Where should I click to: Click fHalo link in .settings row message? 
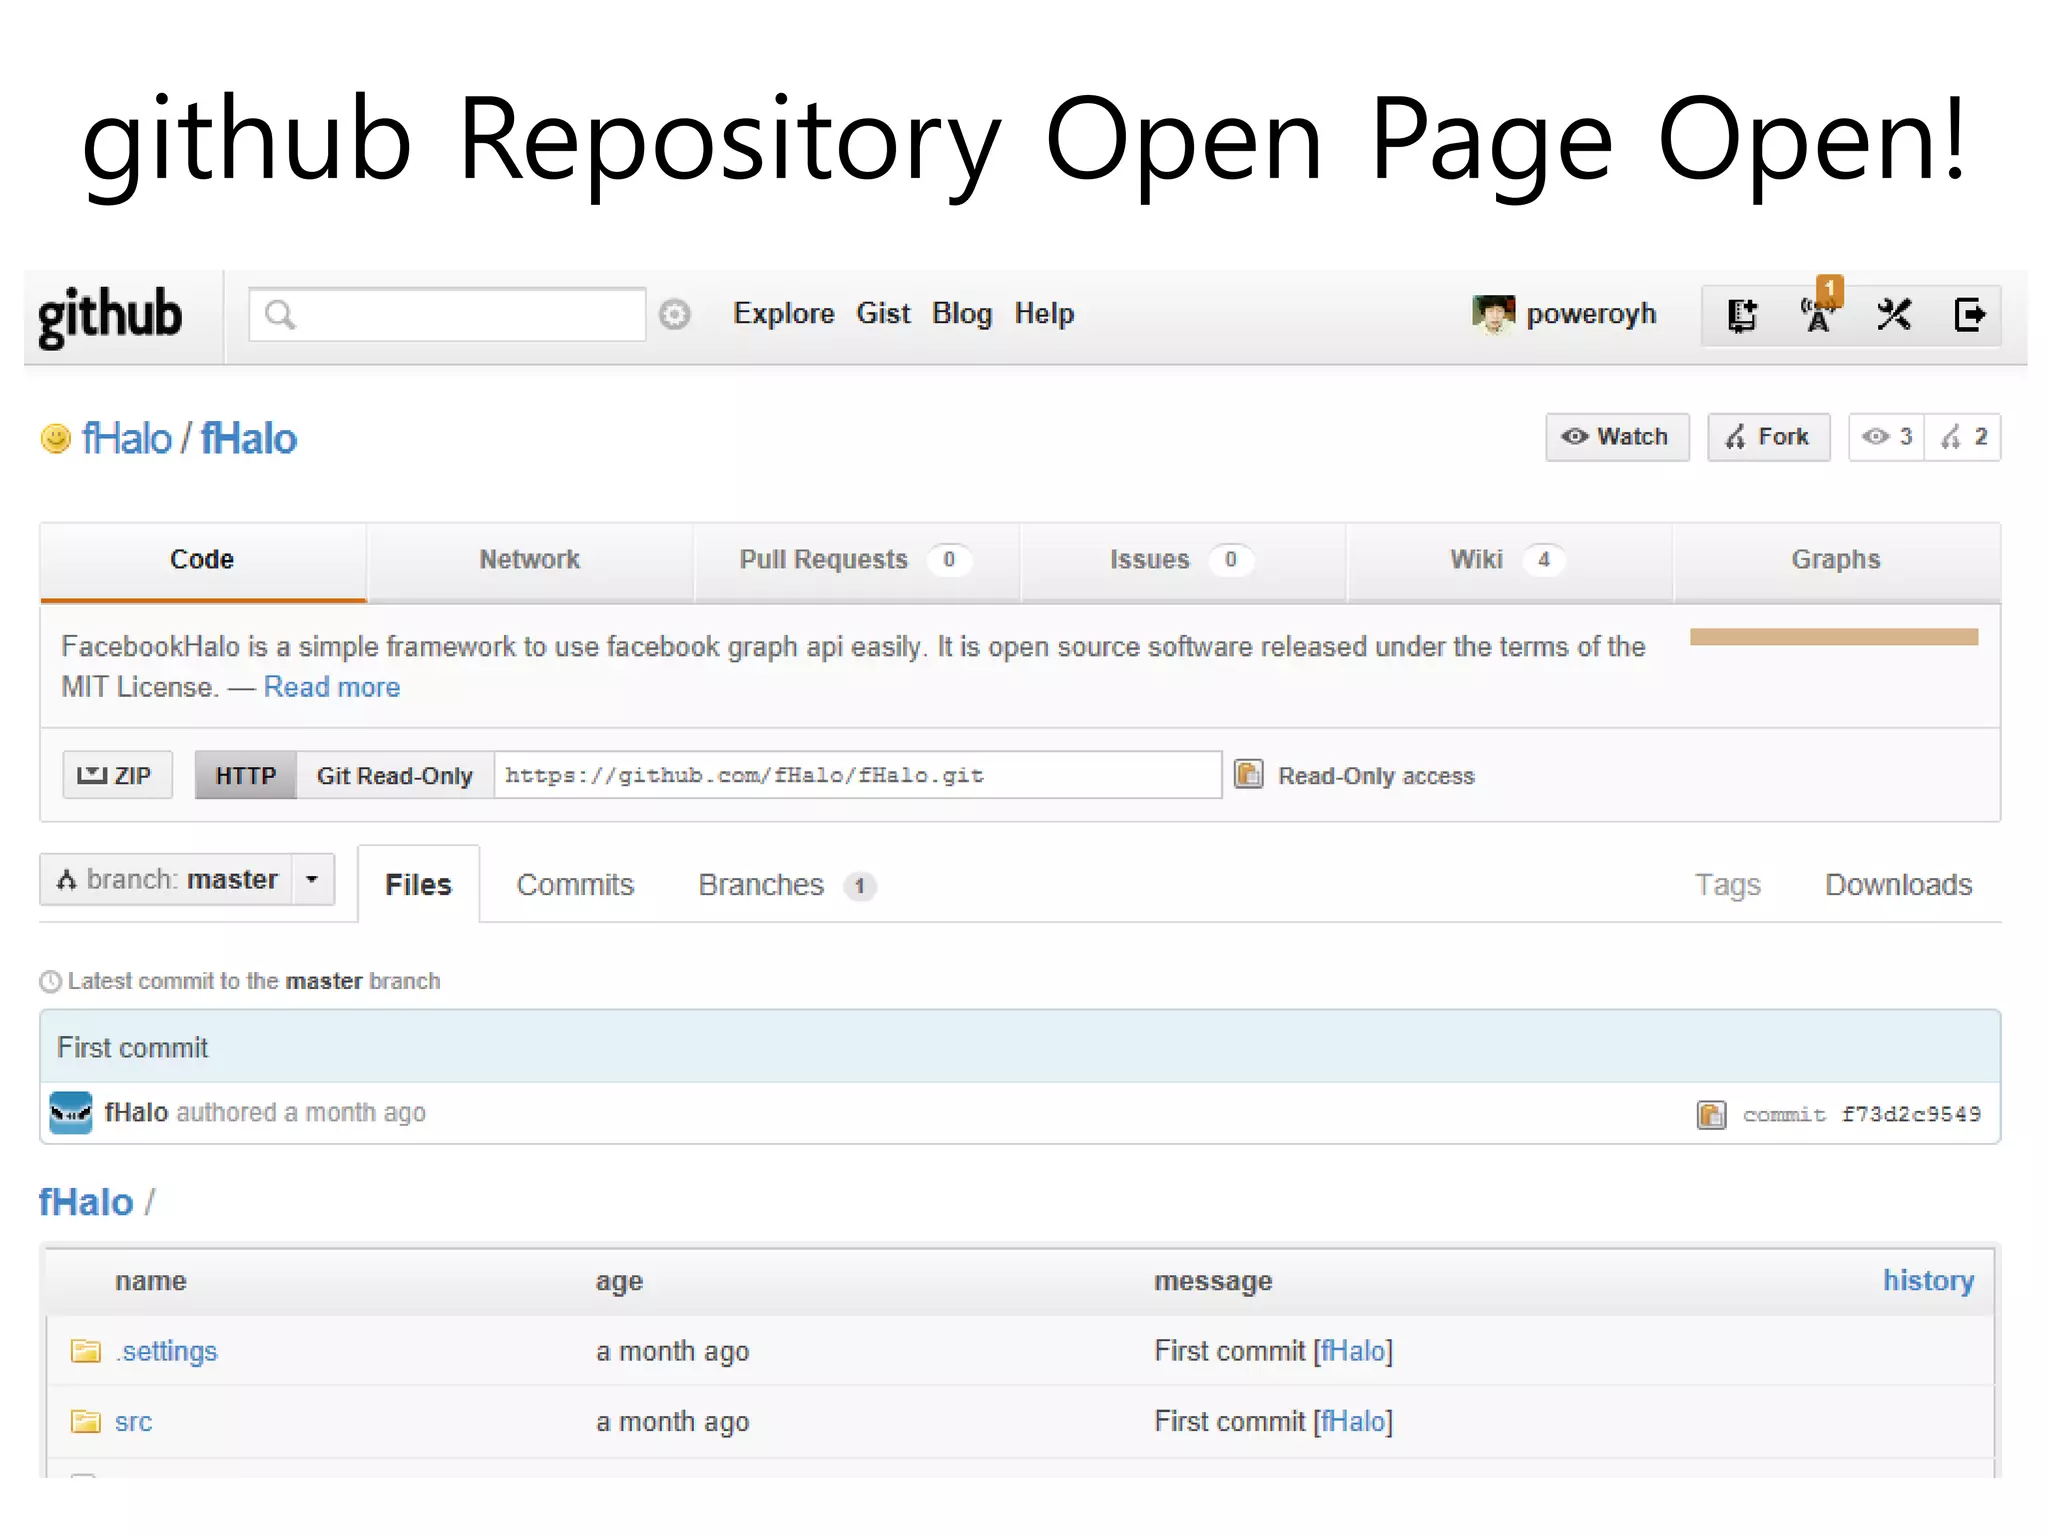[1353, 1351]
